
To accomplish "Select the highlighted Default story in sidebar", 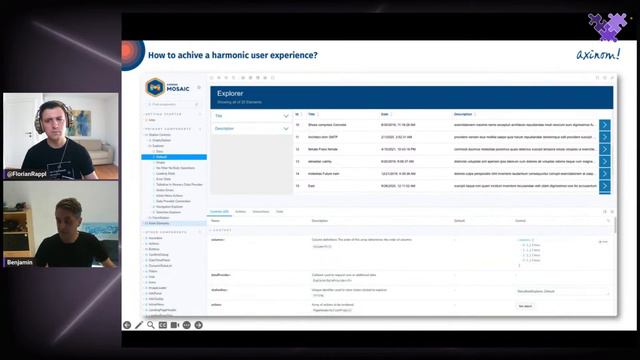I will [174, 157].
